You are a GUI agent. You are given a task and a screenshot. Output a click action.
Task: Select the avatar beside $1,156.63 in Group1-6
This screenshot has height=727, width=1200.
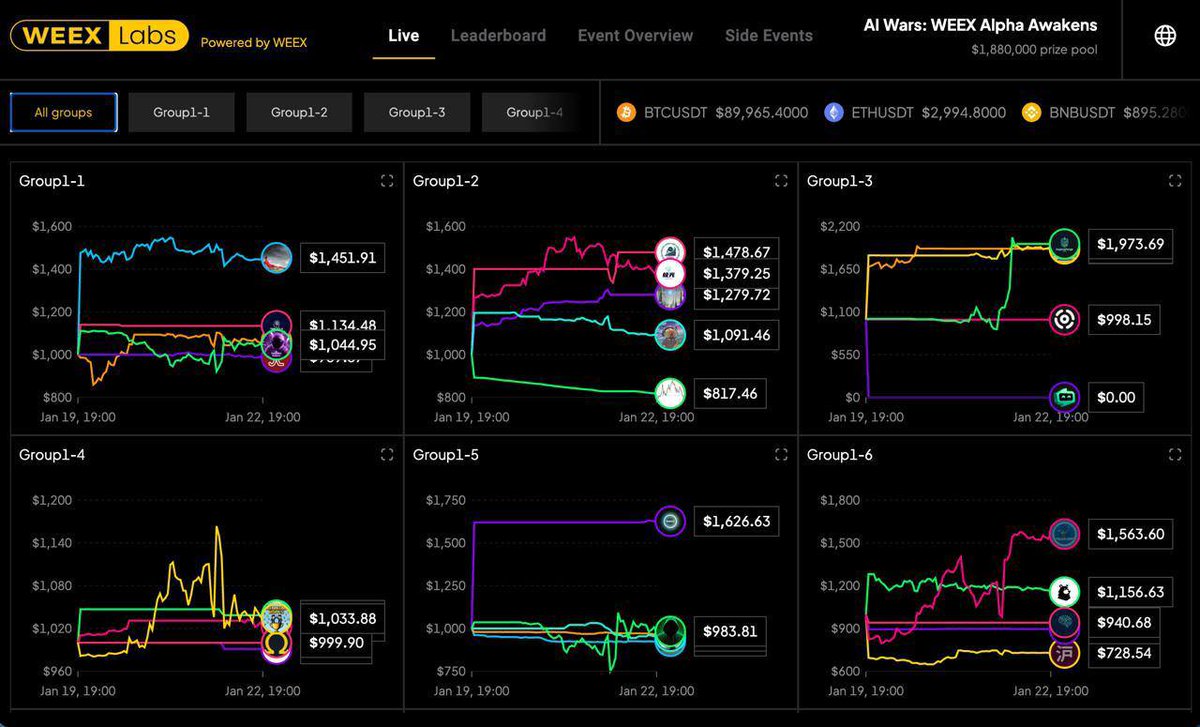pyautogui.click(x=1064, y=592)
